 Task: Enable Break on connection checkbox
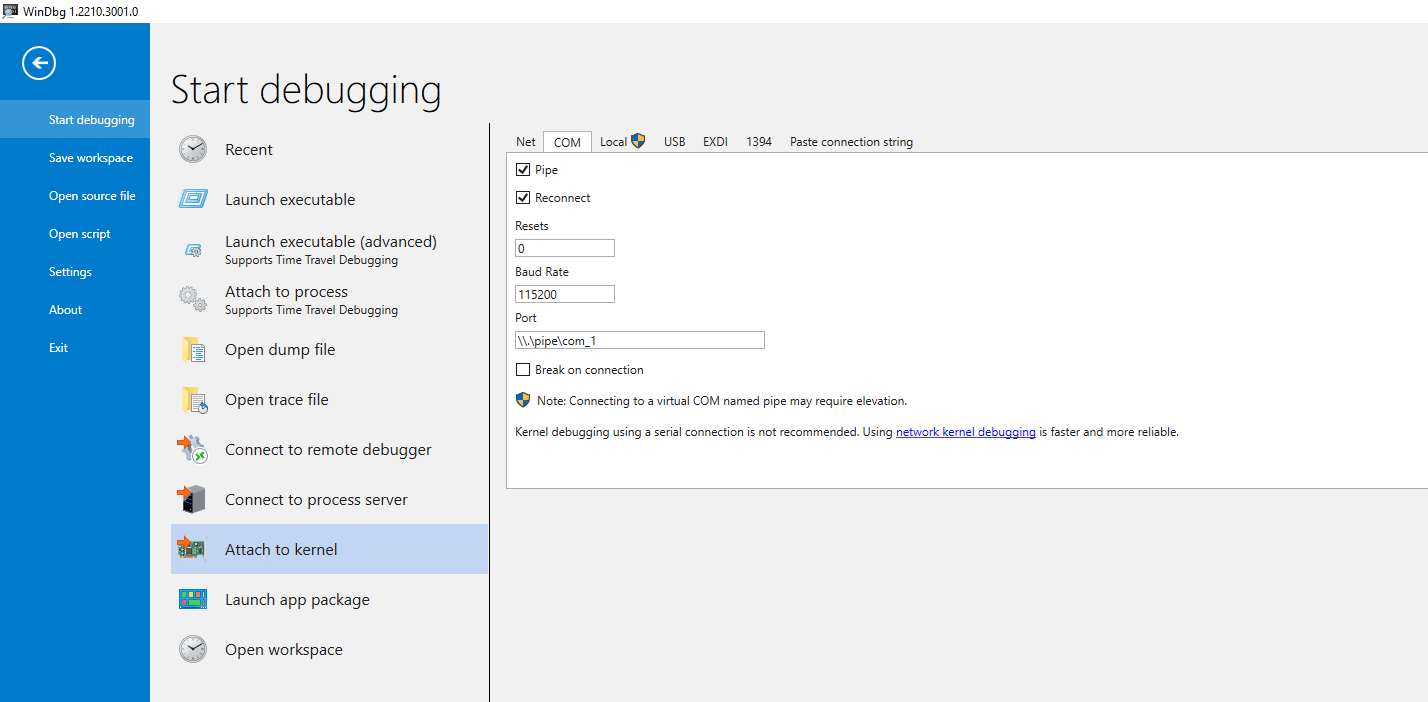point(523,370)
